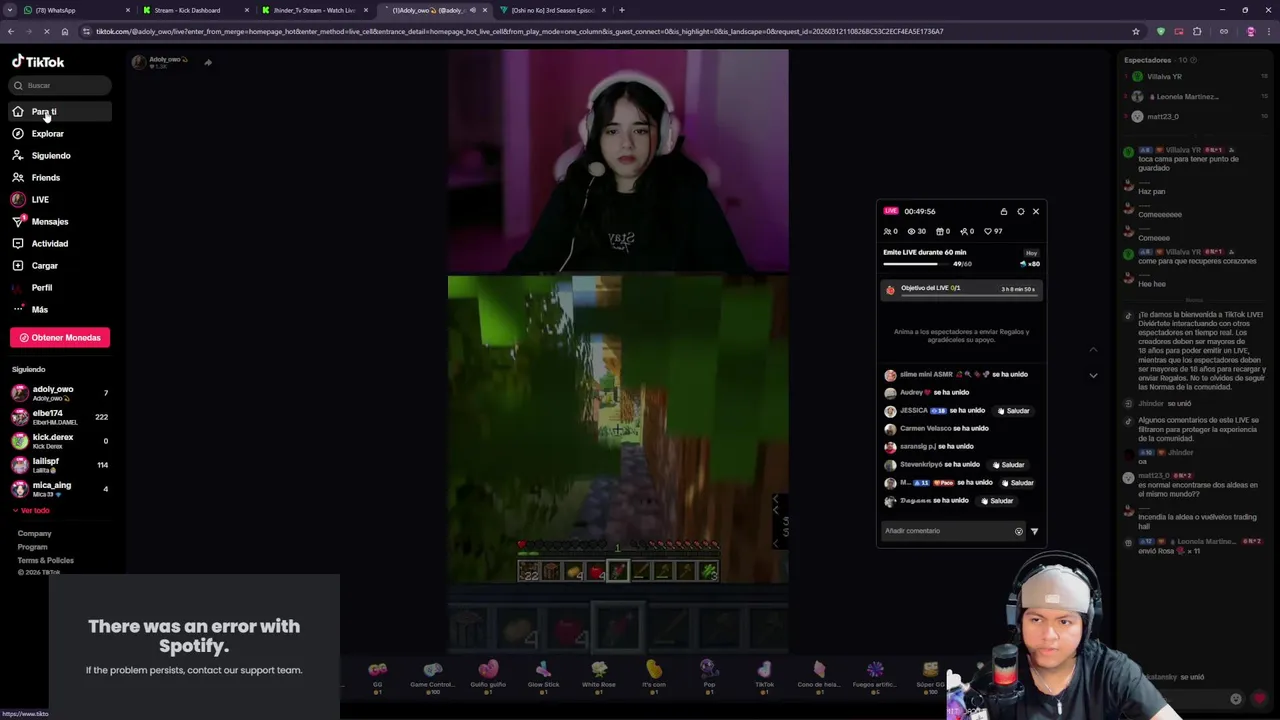Click viewers eye count 30
This screenshot has width=1280, height=720.
pos(916,232)
